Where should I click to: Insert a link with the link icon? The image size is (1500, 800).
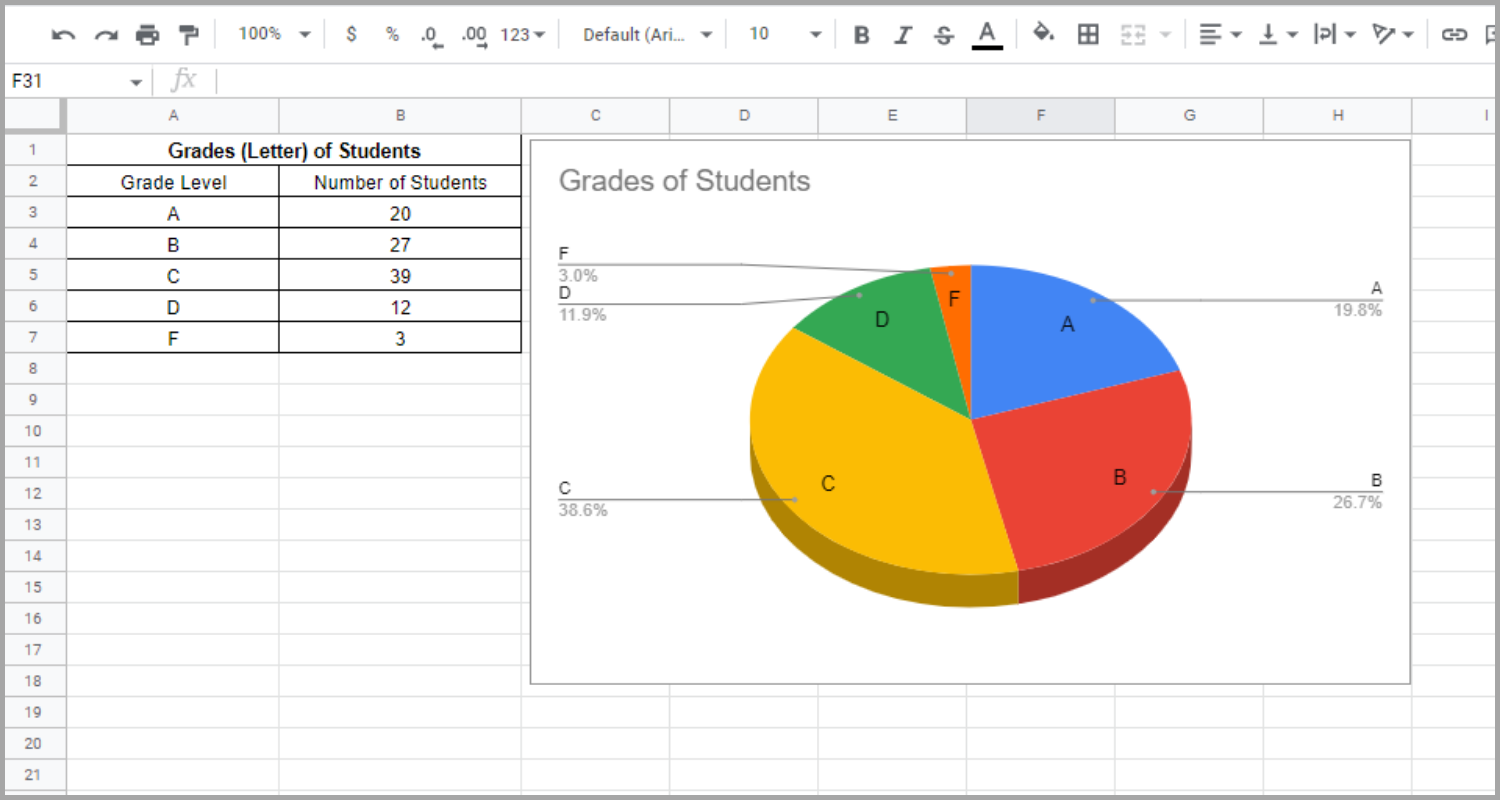click(1453, 33)
